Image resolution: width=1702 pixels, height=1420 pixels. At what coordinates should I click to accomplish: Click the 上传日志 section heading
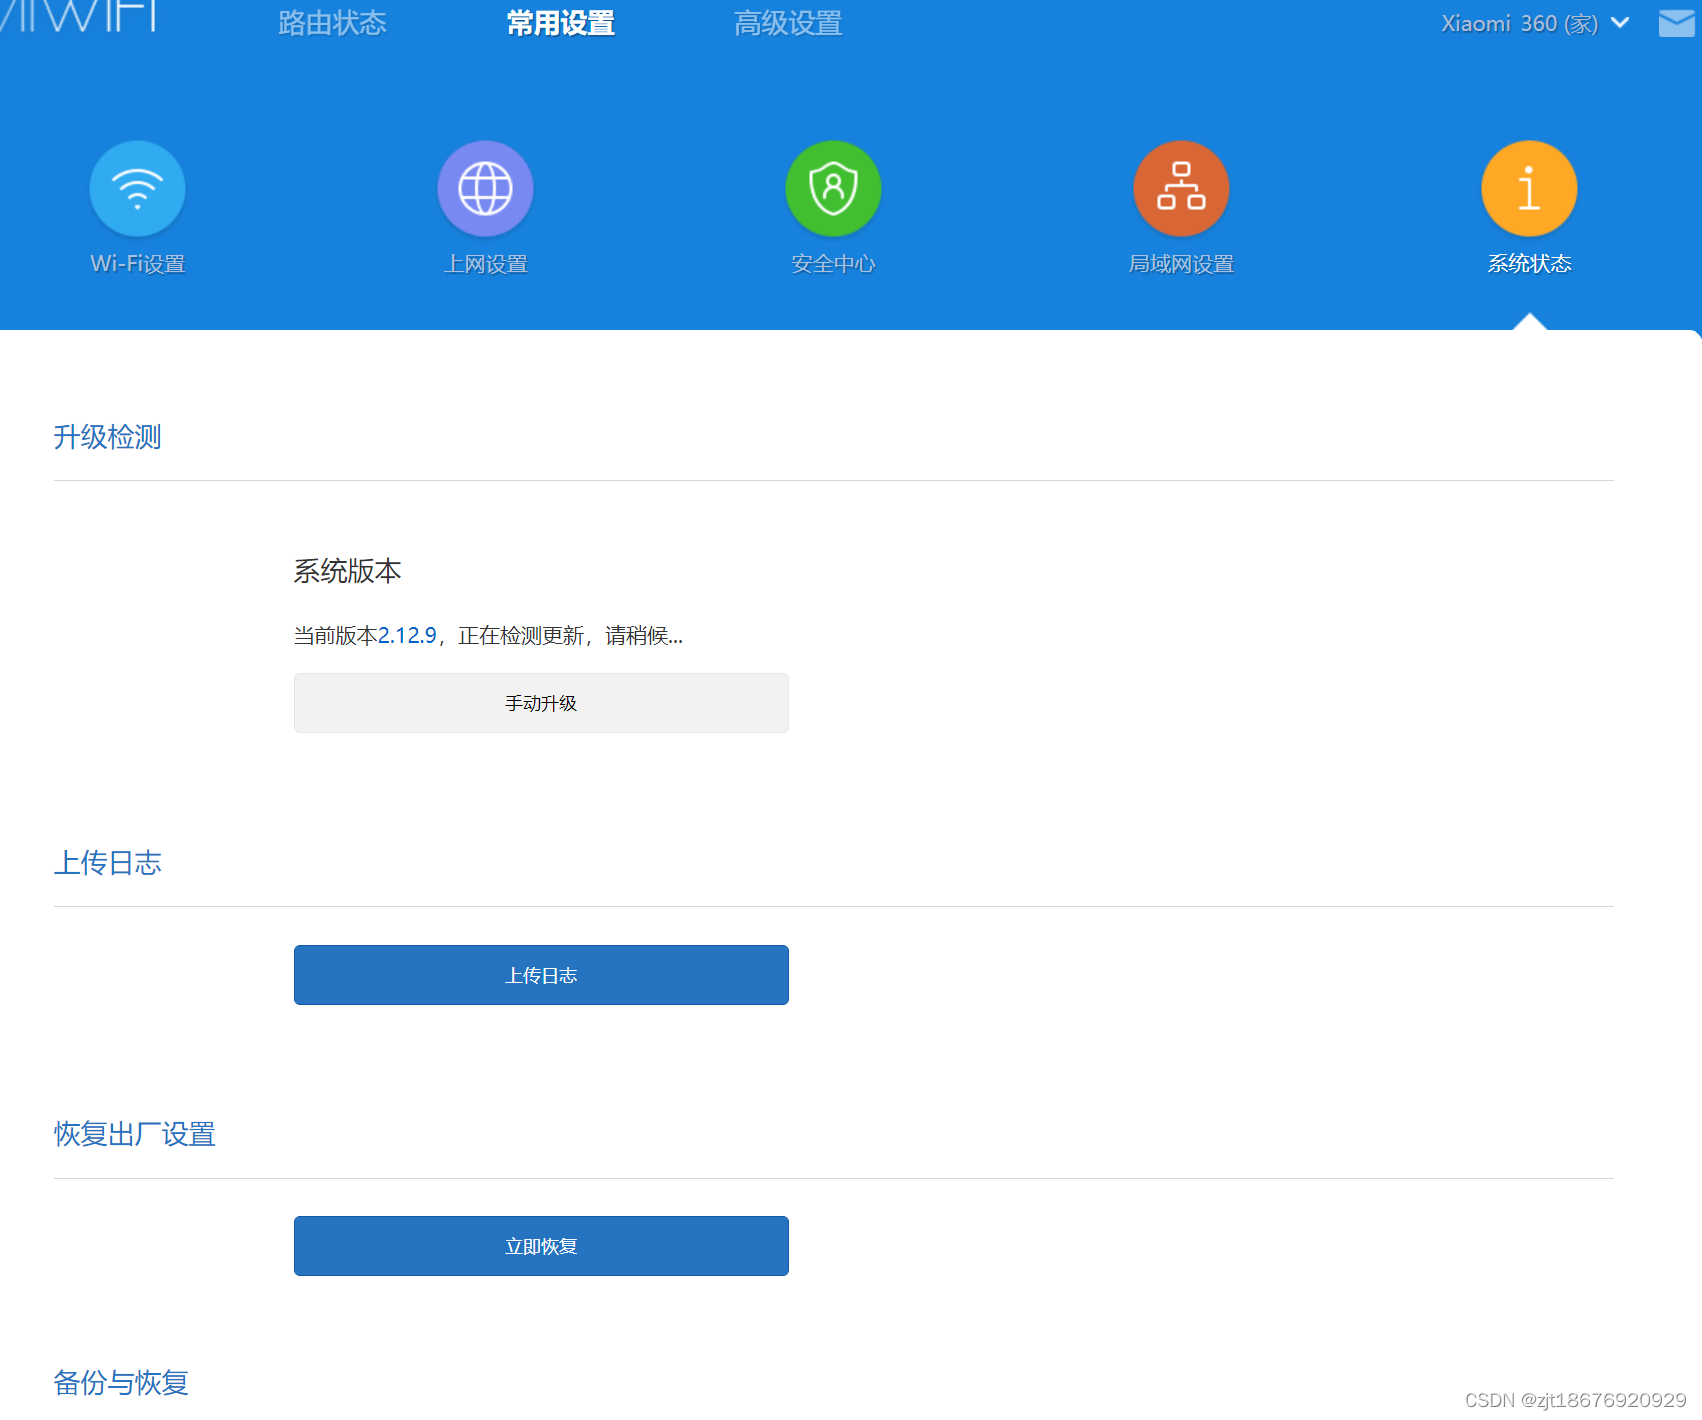pyautogui.click(x=107, y=863)
